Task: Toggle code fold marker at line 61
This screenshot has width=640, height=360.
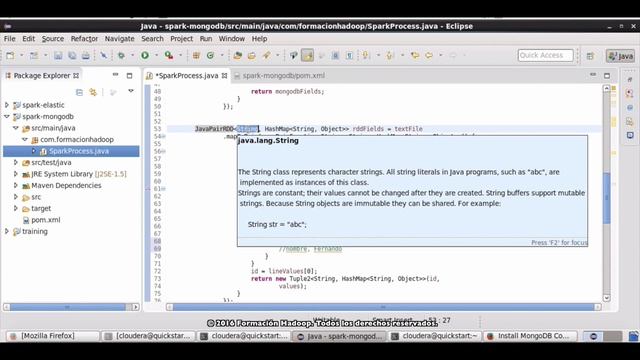Action: coord(164,189)
